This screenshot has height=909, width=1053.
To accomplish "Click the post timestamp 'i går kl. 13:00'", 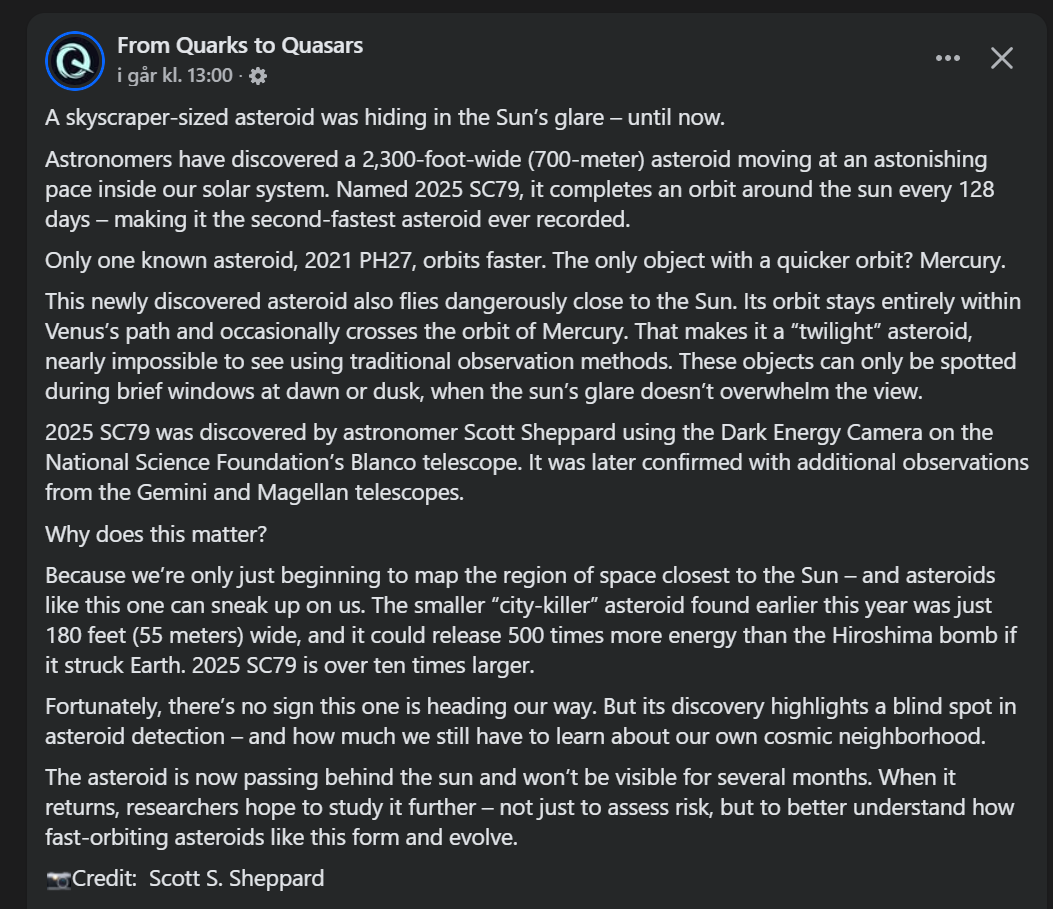I will [x=175, y=75].
